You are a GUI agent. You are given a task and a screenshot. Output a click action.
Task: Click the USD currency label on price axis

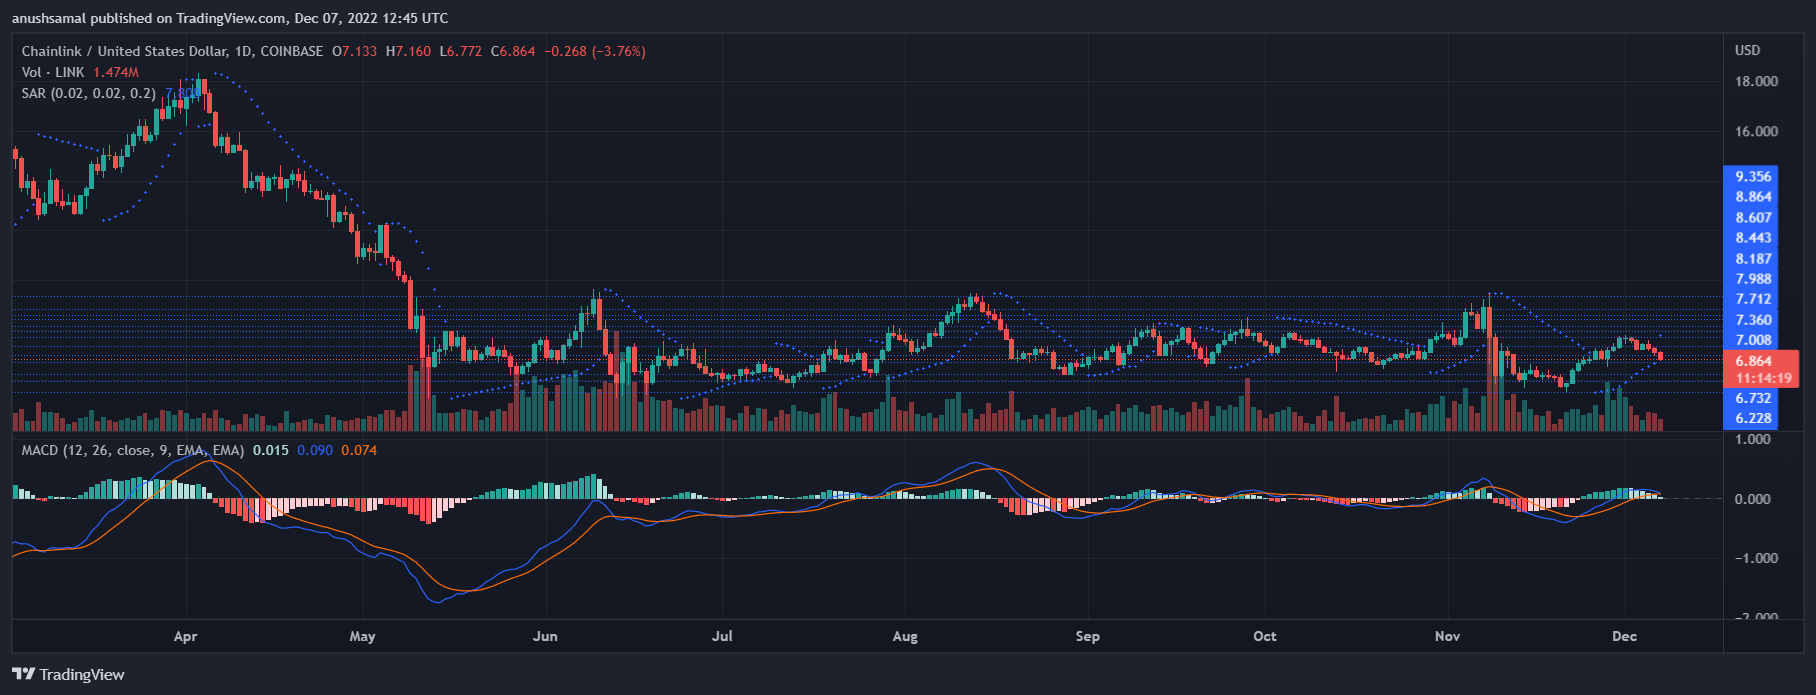[1747, 50]
